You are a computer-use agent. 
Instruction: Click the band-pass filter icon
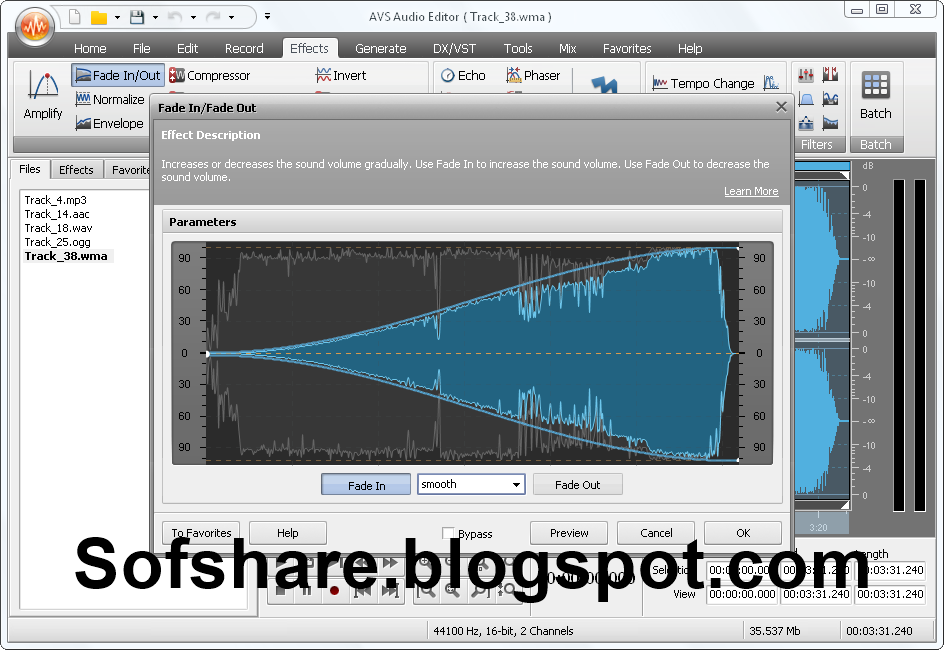click(x=806, y=99)
